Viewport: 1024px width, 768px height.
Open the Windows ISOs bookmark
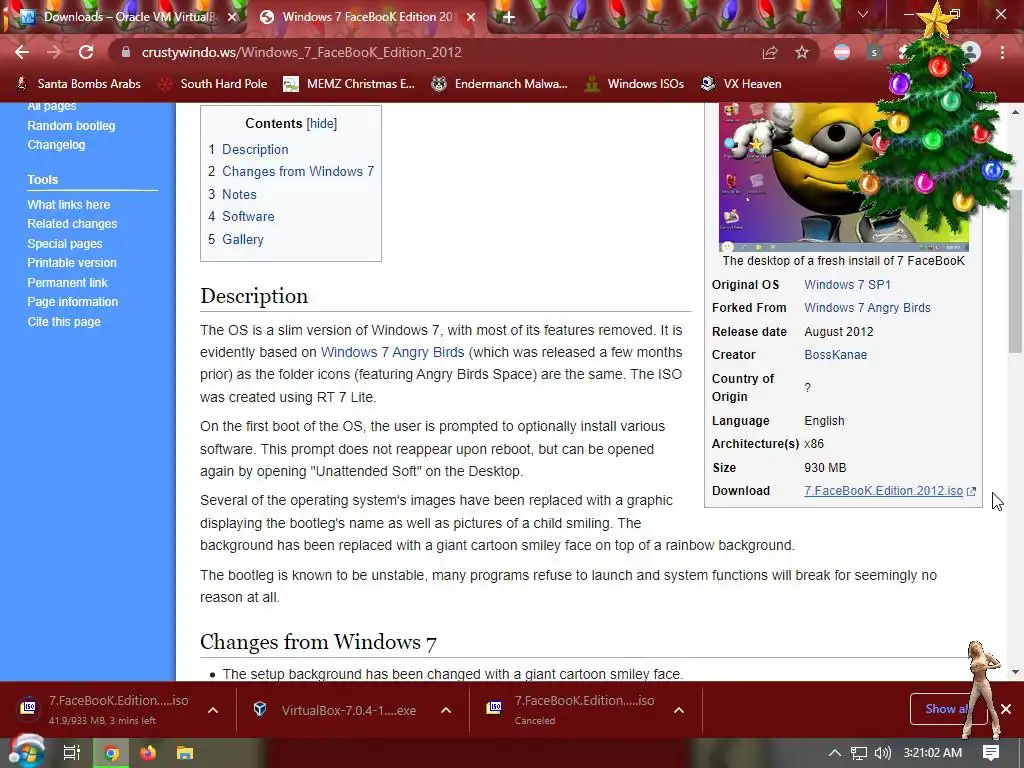(634, 84)
